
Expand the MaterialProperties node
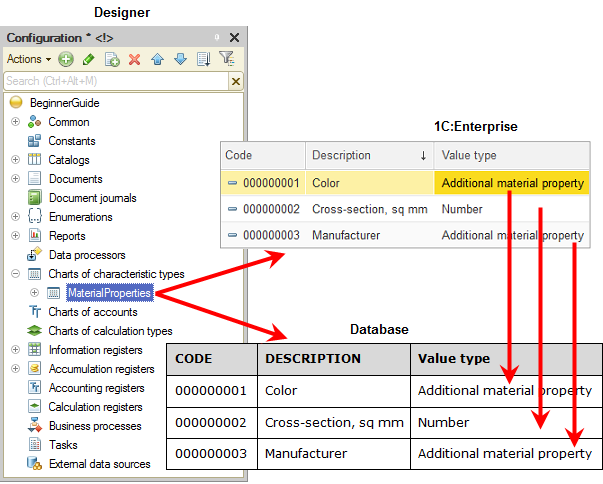(x=34, y=293)
